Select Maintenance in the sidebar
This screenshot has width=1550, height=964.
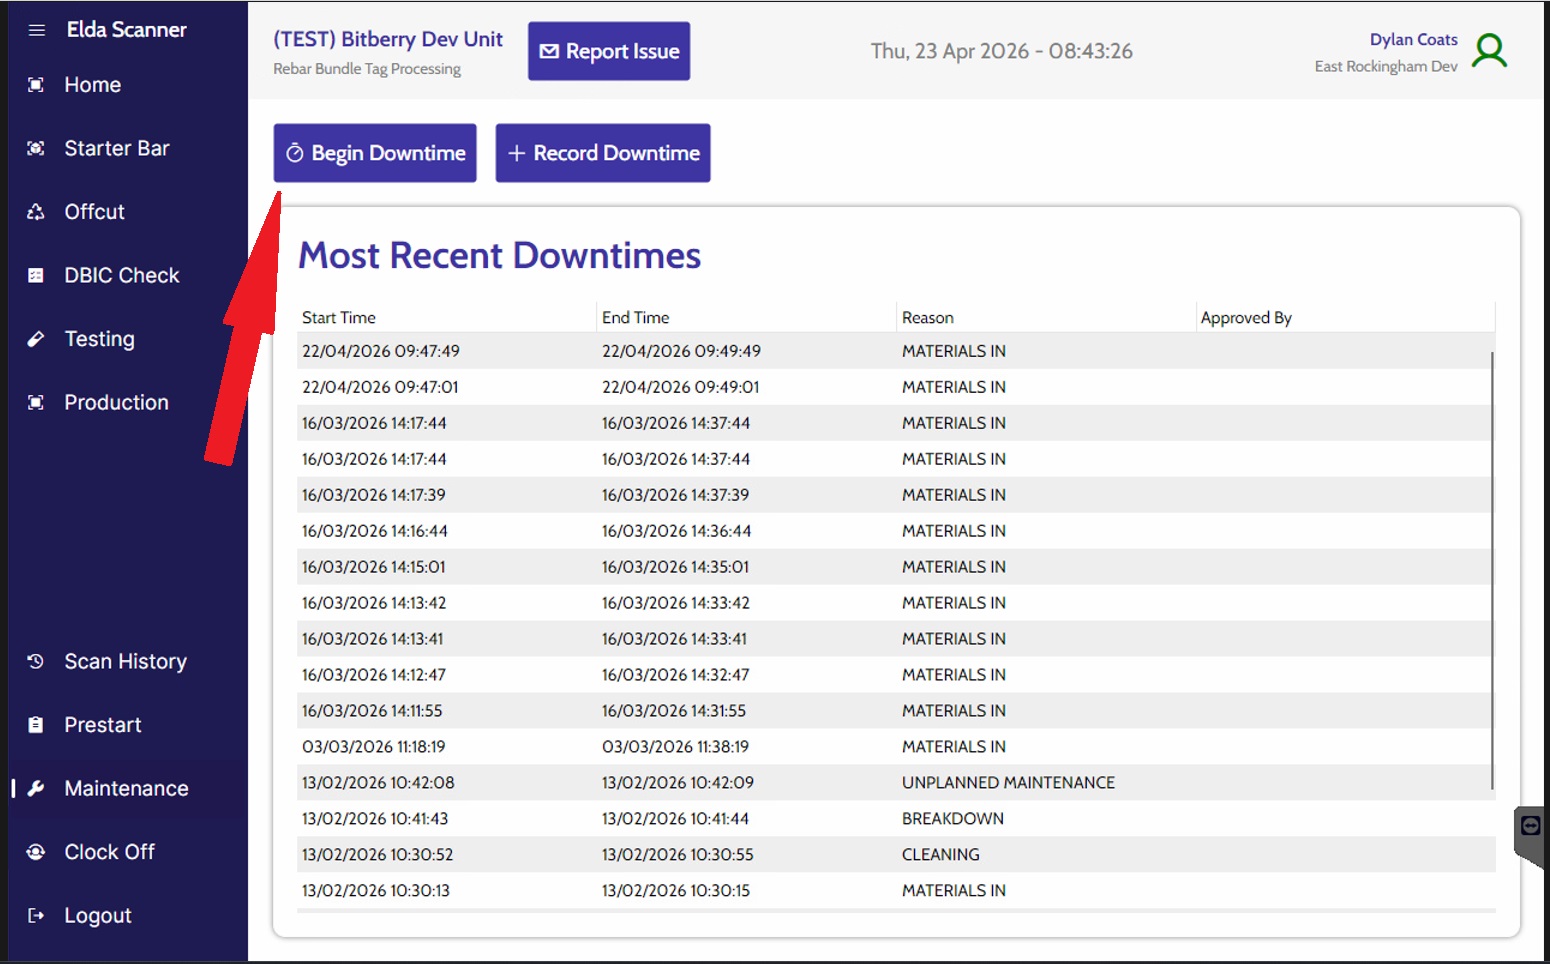[127, 788]
